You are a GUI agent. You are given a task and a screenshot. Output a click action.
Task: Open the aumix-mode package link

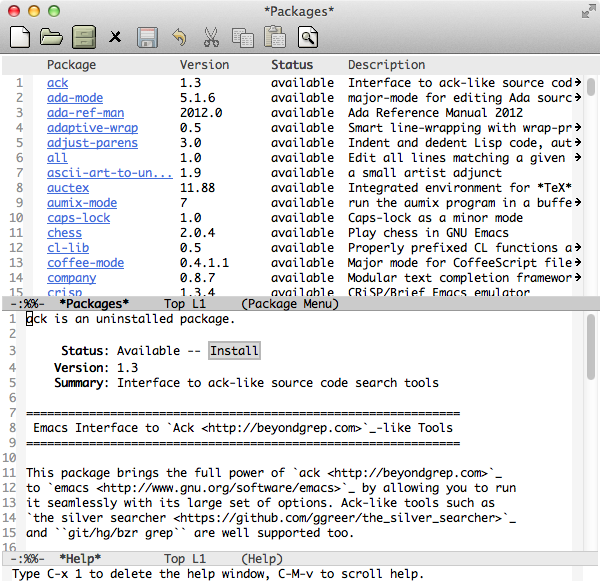(x=82, y=203)
